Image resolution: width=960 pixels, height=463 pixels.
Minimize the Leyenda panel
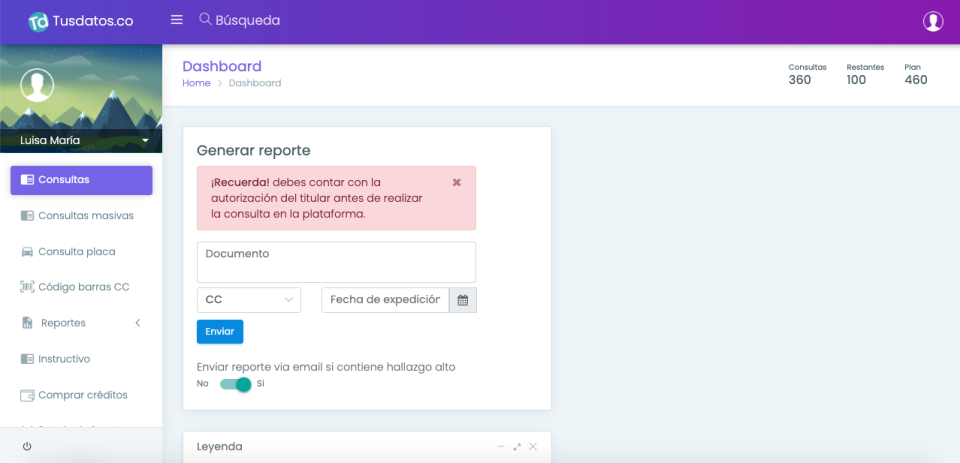(501, 446)
